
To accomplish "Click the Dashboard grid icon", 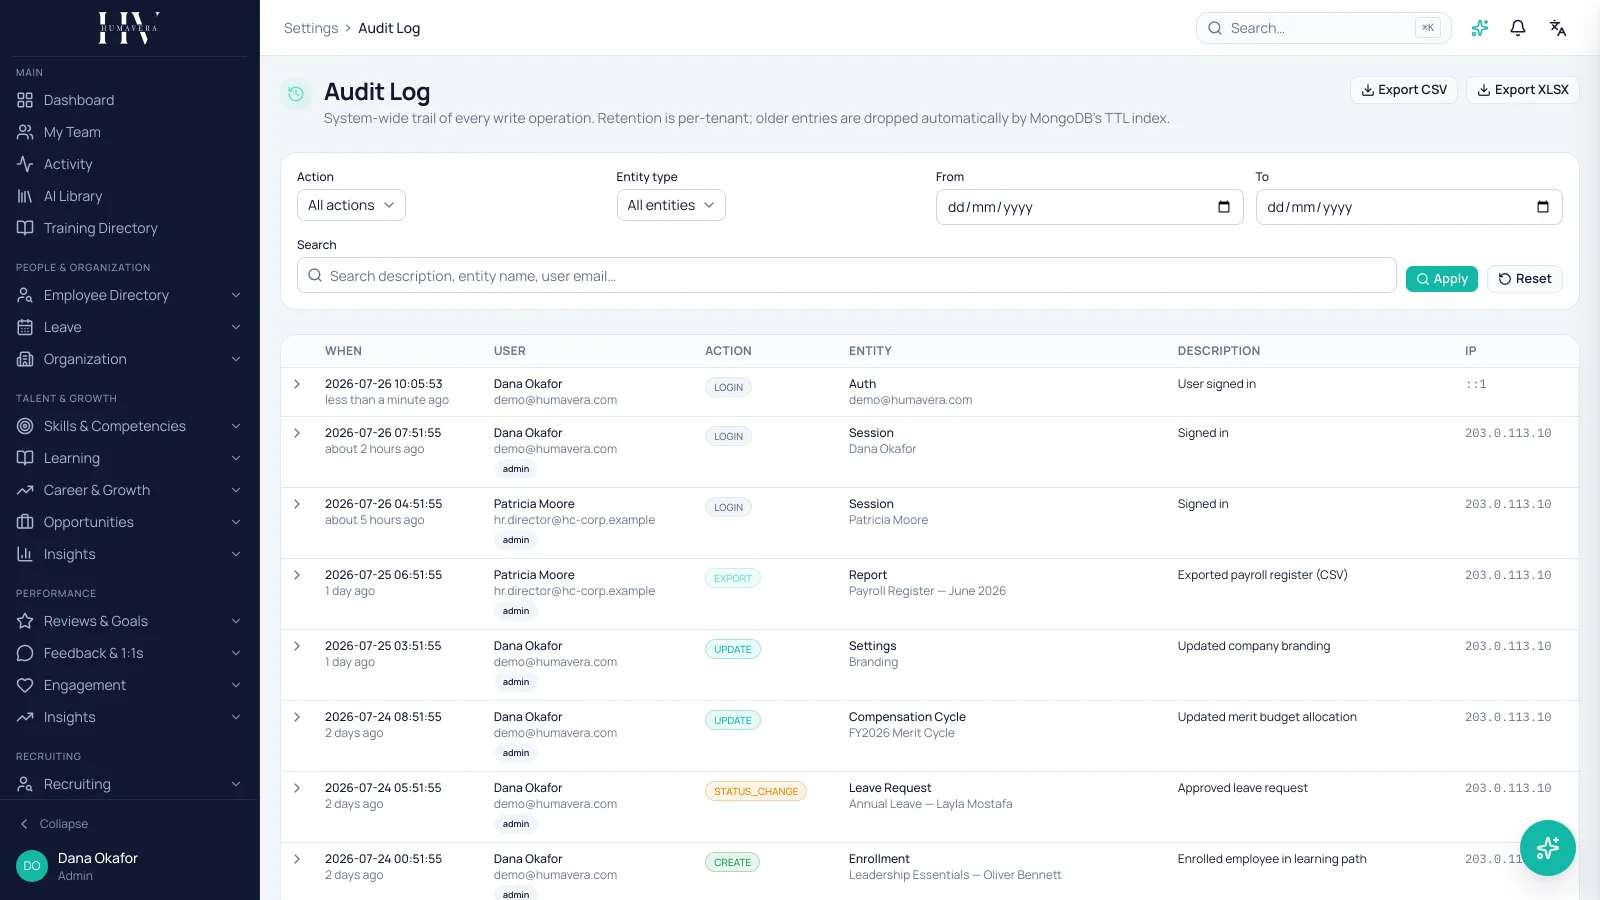I will click(x=25, y=100).
